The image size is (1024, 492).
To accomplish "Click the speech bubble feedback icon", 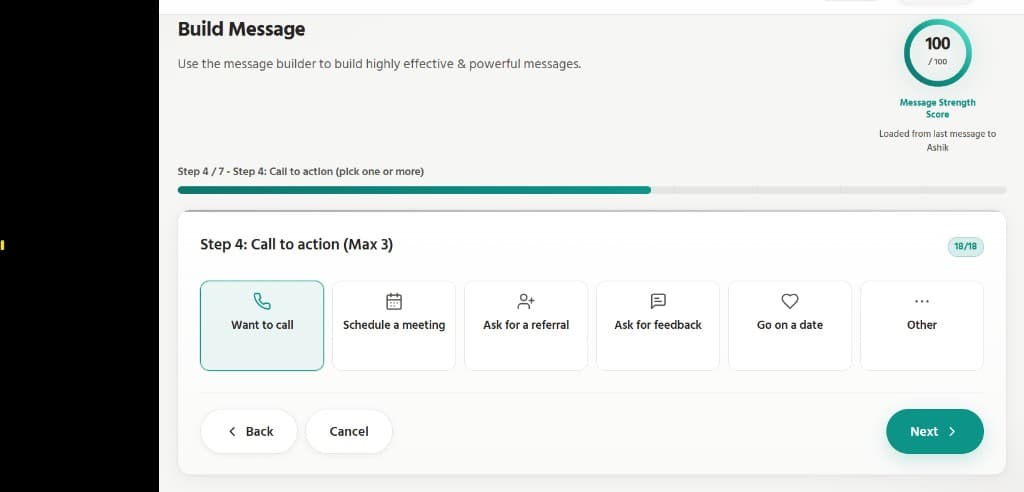I will coord(658,300).
